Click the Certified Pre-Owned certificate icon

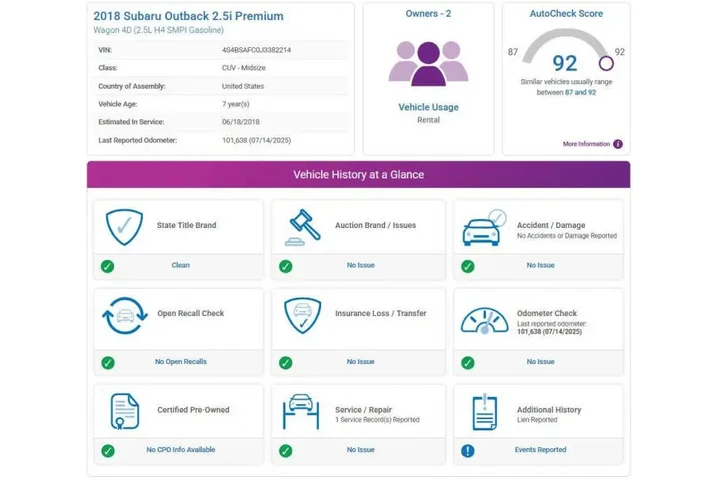click(x=124, y=411)
